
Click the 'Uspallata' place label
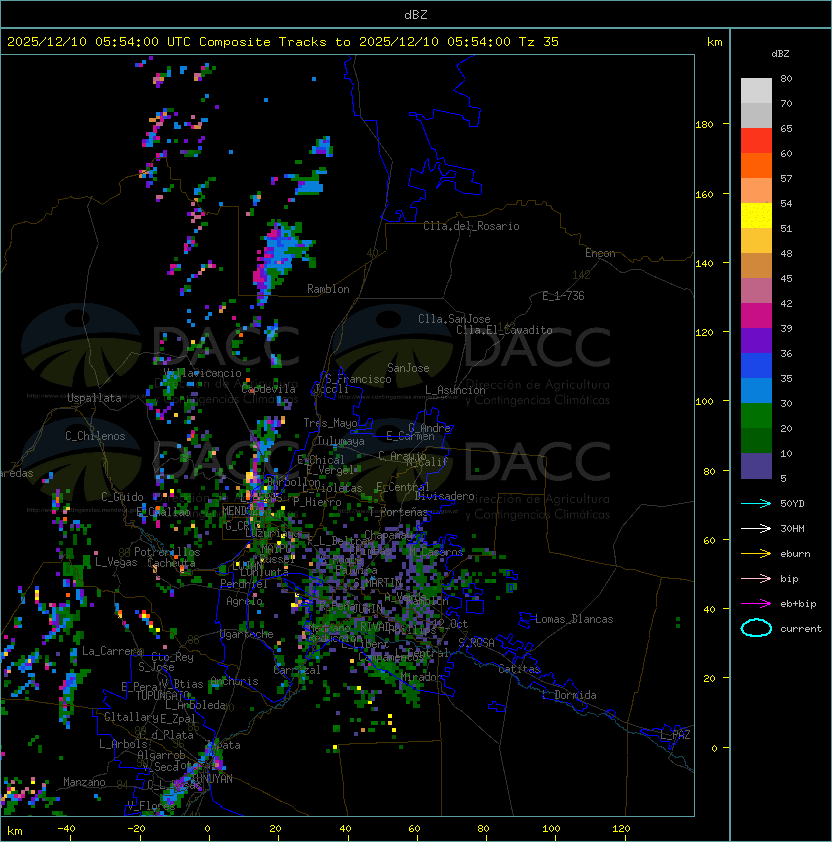click(94, 398)
